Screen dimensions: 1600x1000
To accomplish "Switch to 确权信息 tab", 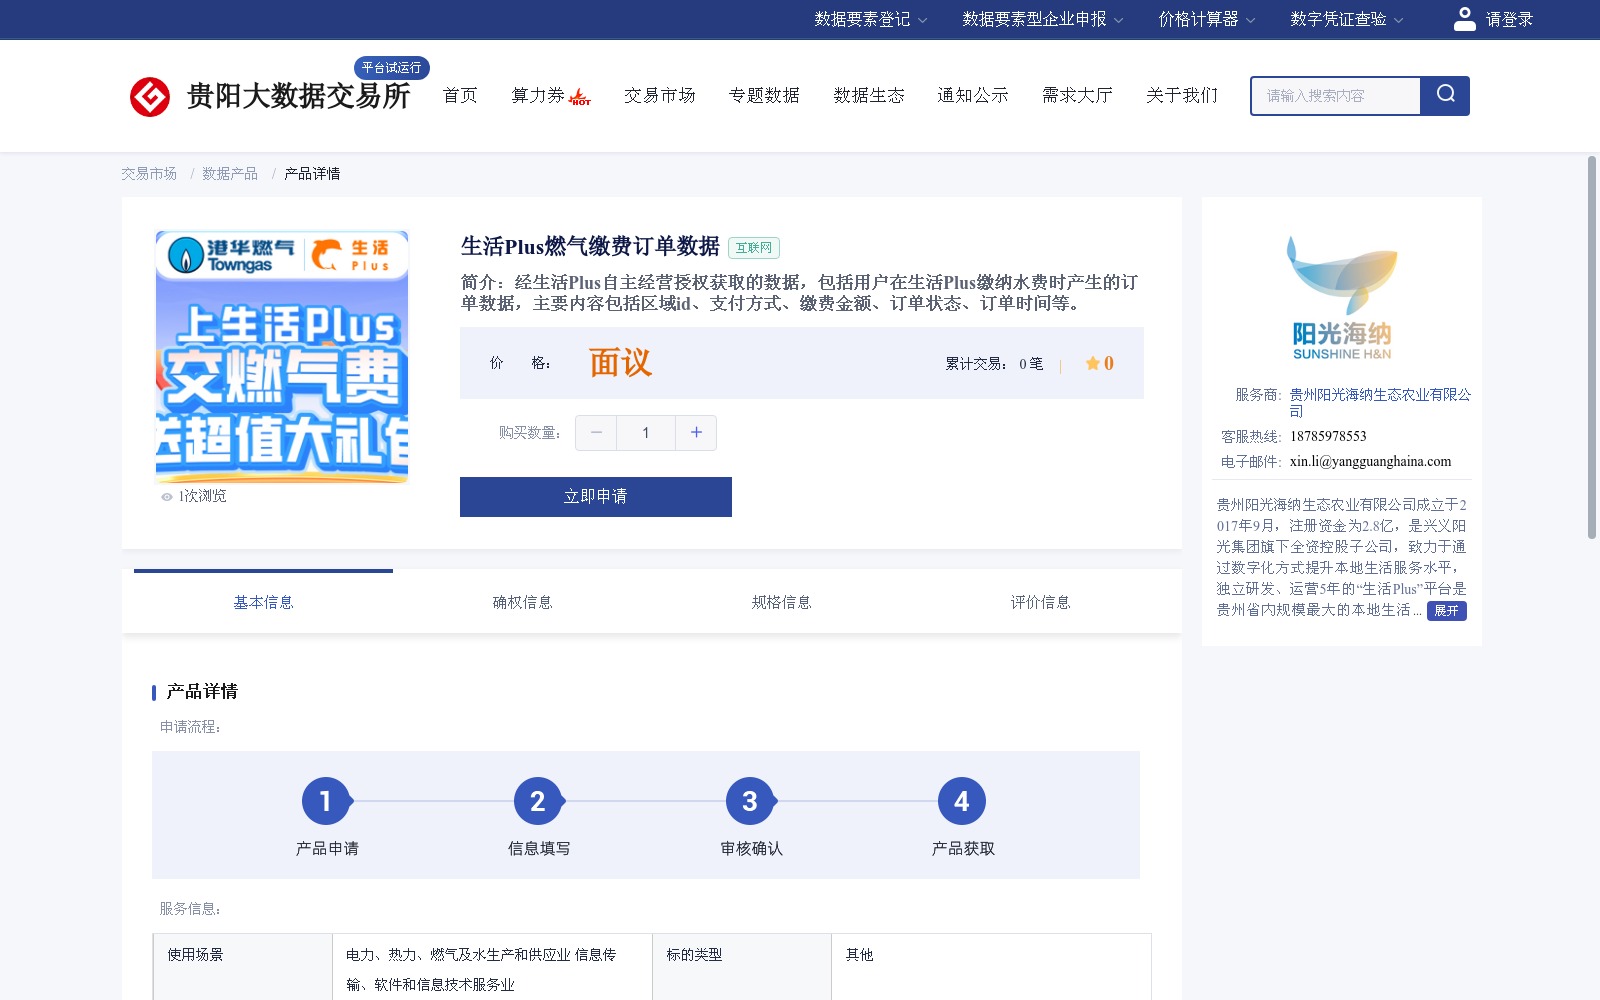I will point(522,602).
